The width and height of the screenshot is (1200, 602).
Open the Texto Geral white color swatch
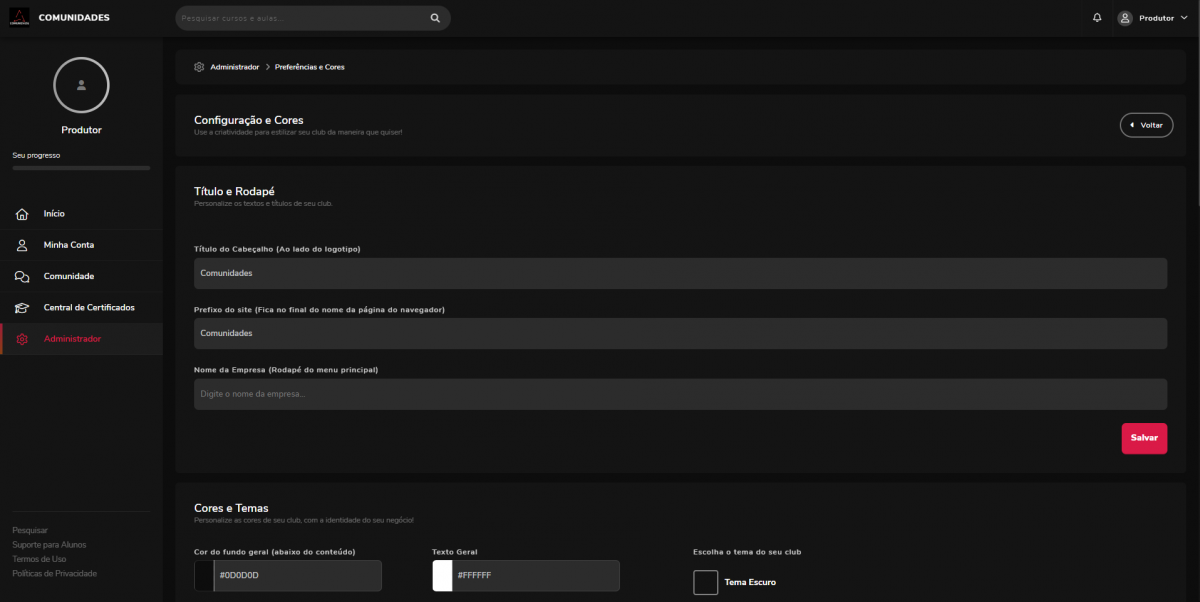pos(442,576)
